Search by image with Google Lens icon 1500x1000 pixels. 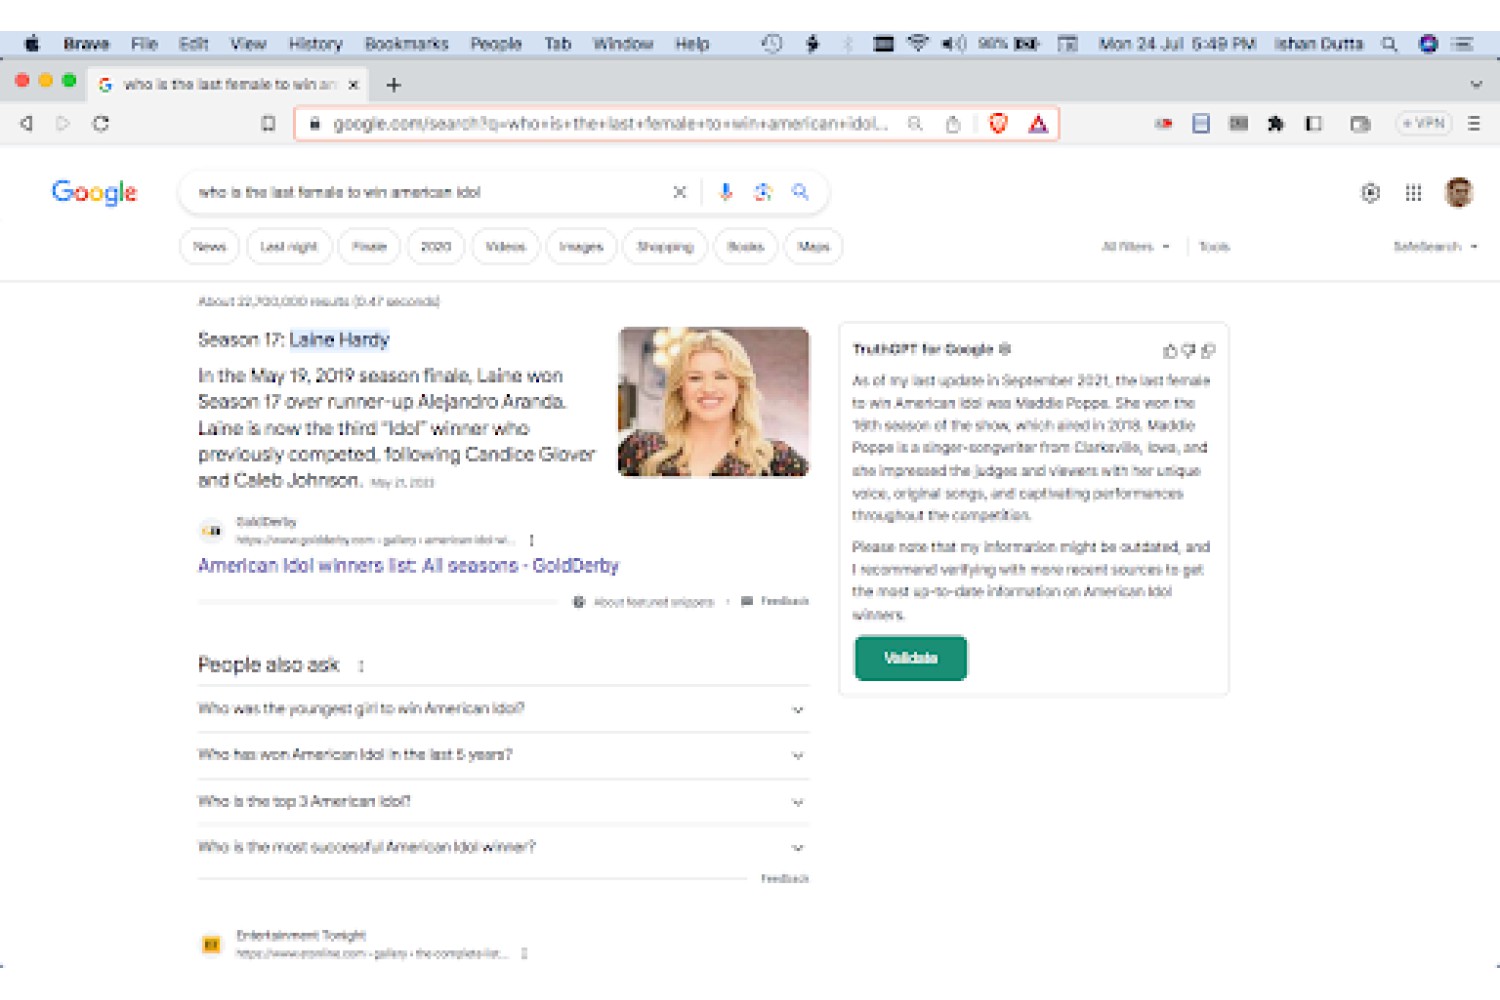pyautogui.click(x=763, y=192)
